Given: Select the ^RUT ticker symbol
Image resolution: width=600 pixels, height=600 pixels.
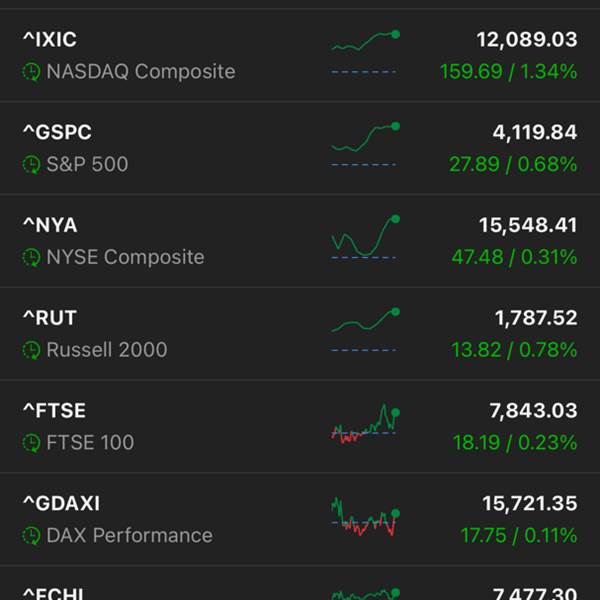Looking at the screenshot, I should click(50, 318).
